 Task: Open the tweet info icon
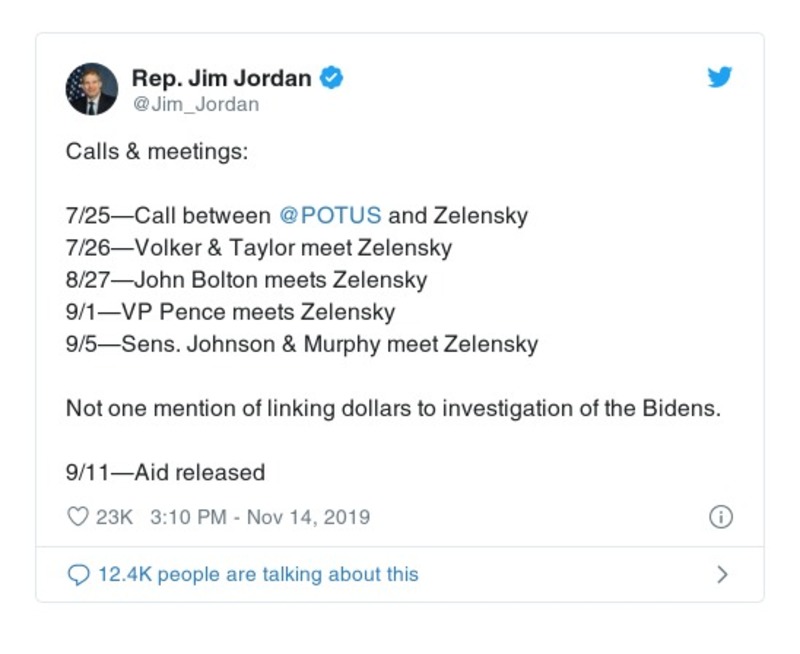click(720, 517)
